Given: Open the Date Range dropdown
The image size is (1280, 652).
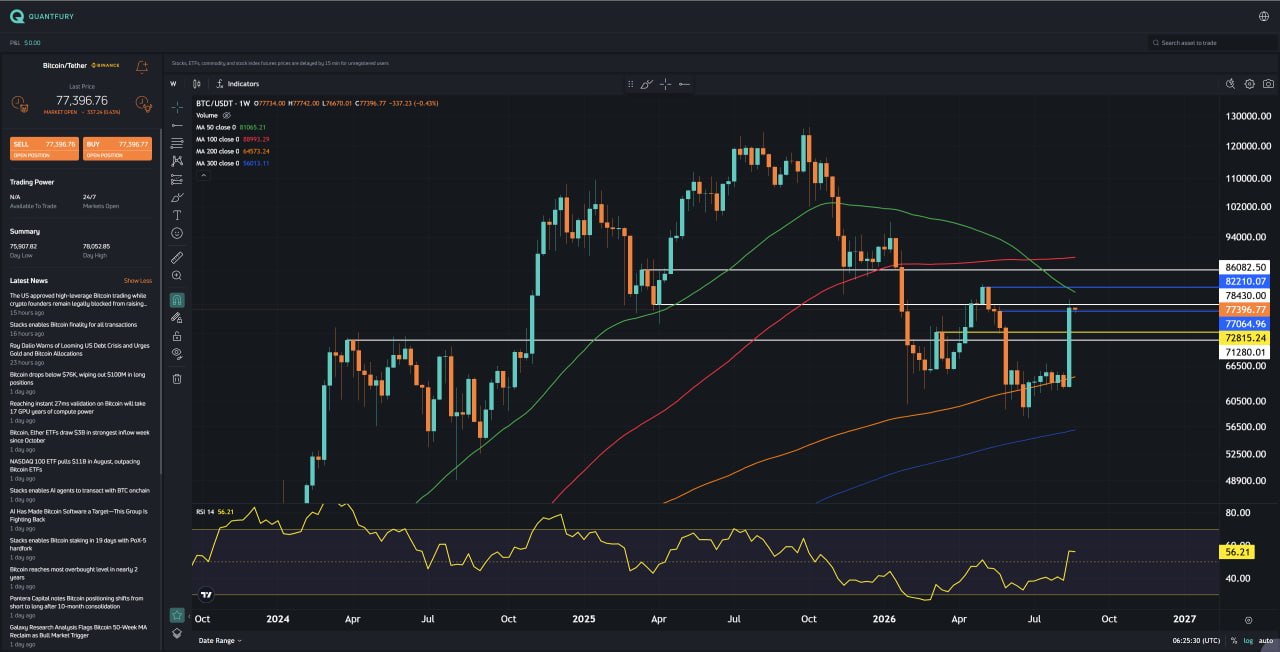Looking at the screenshot, I should point(220,640).
